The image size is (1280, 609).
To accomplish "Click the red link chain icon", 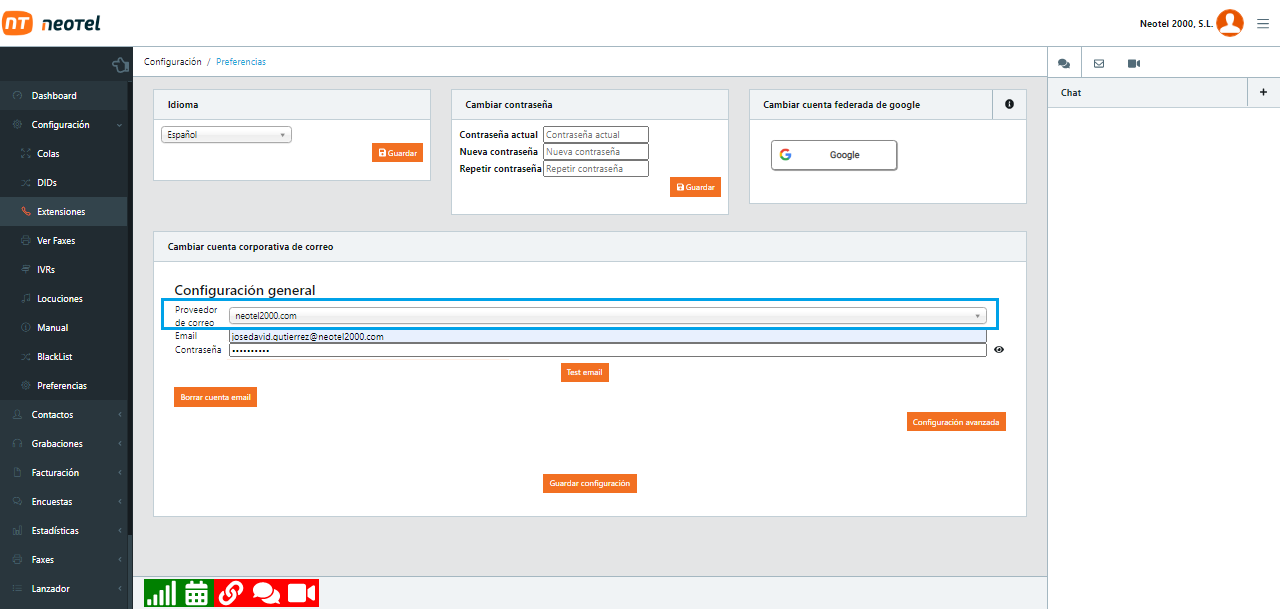I will pyautogui.click(x=231, y=593).
